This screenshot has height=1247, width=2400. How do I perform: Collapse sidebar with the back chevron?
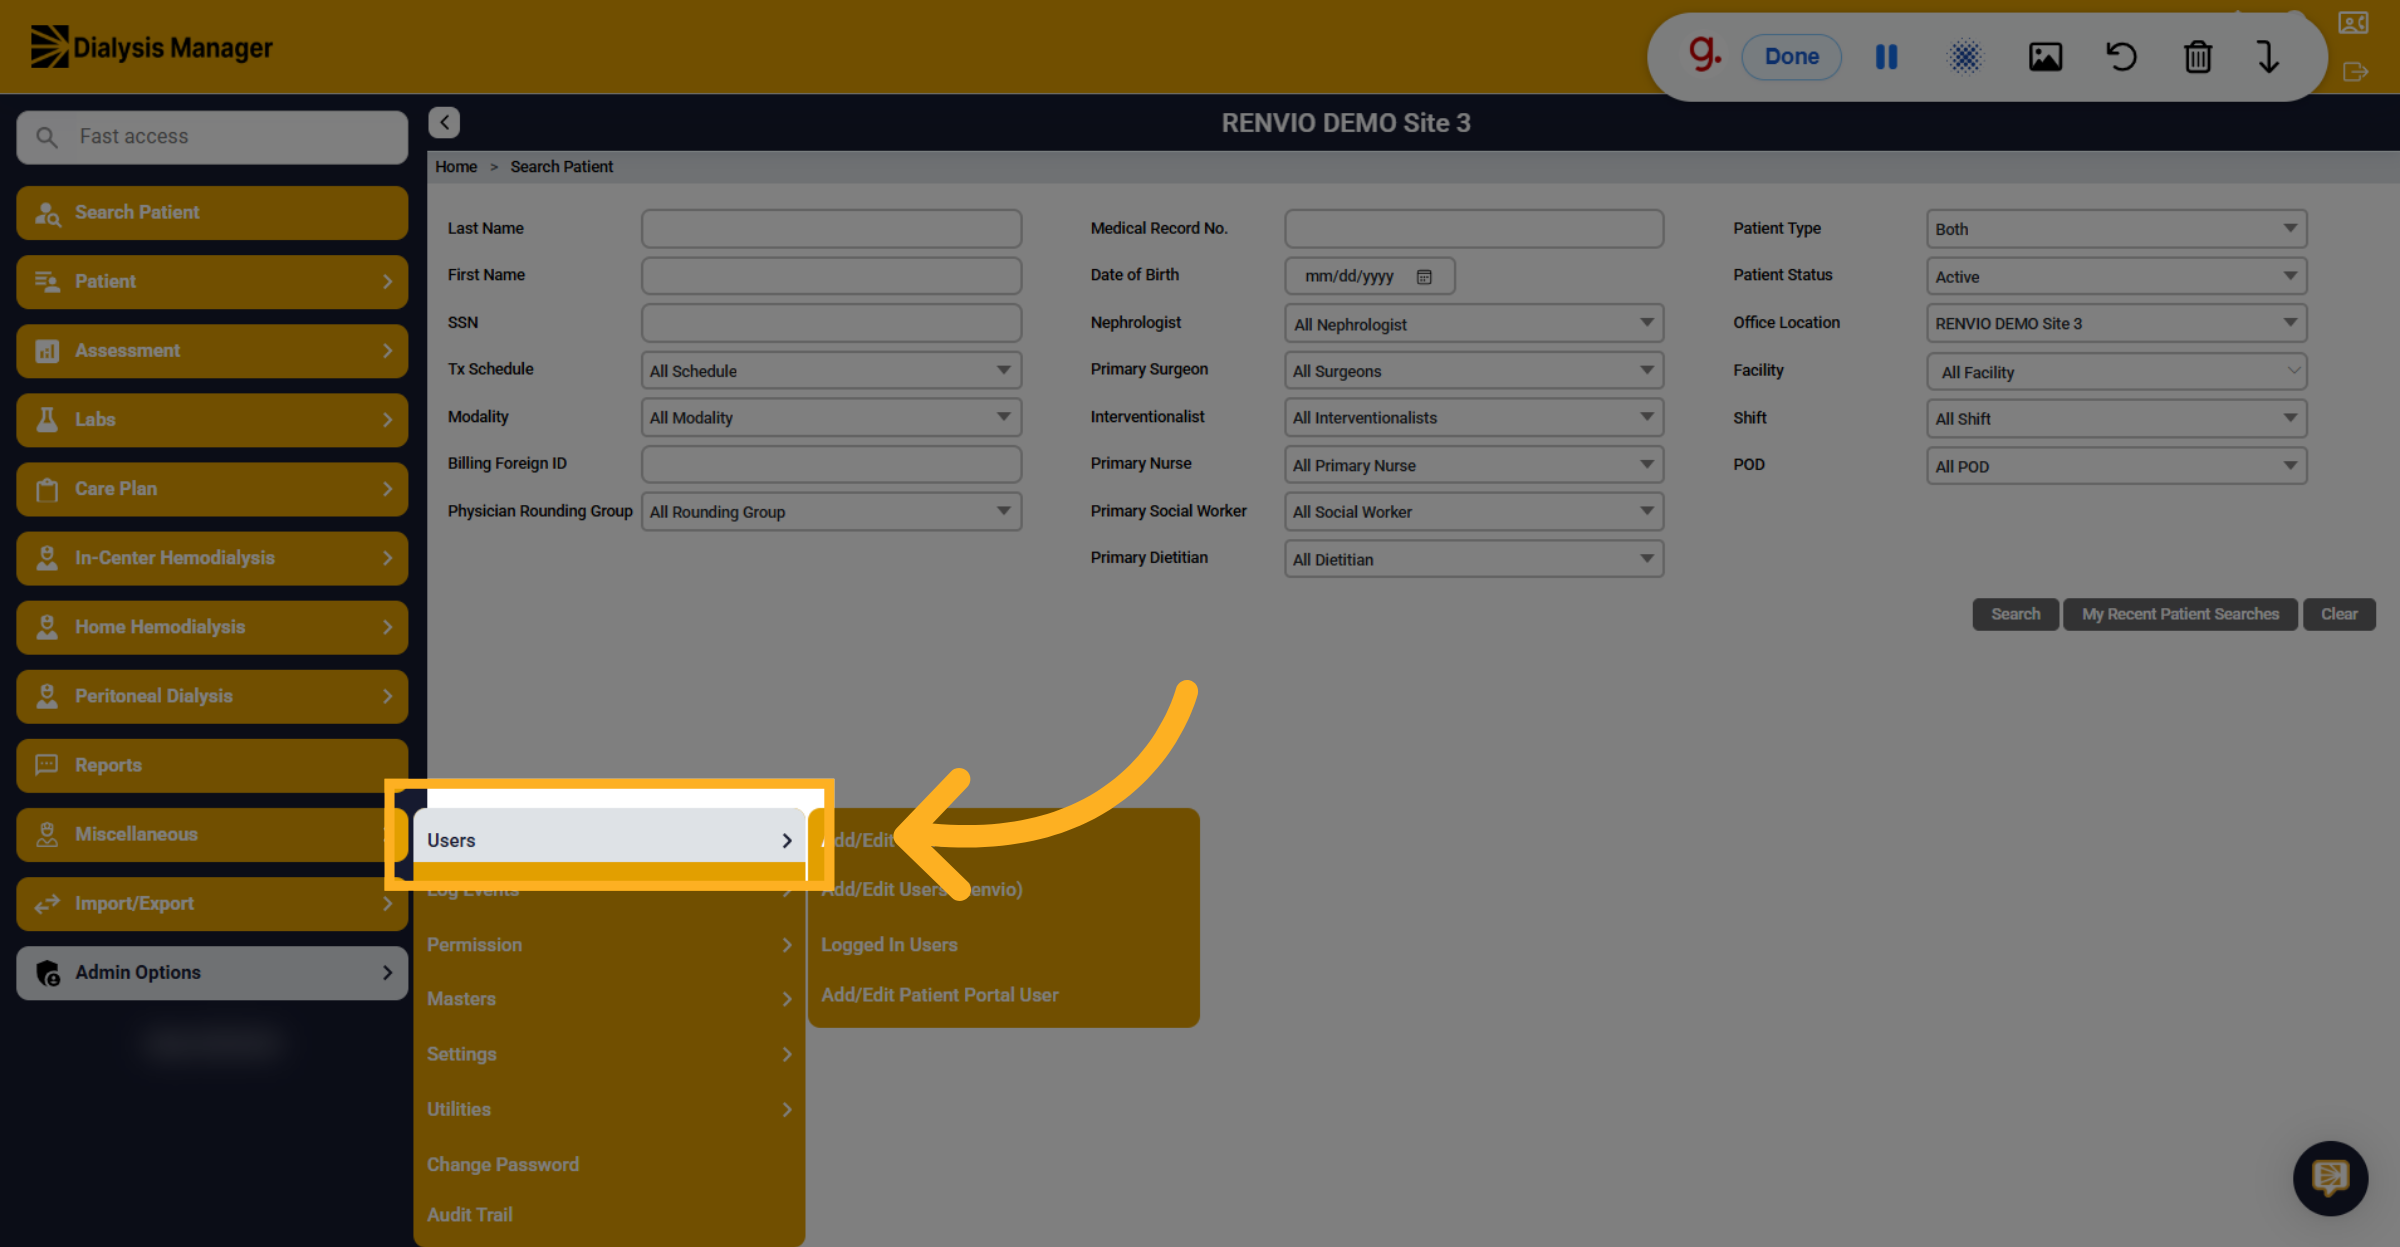[x=444, y=122]
